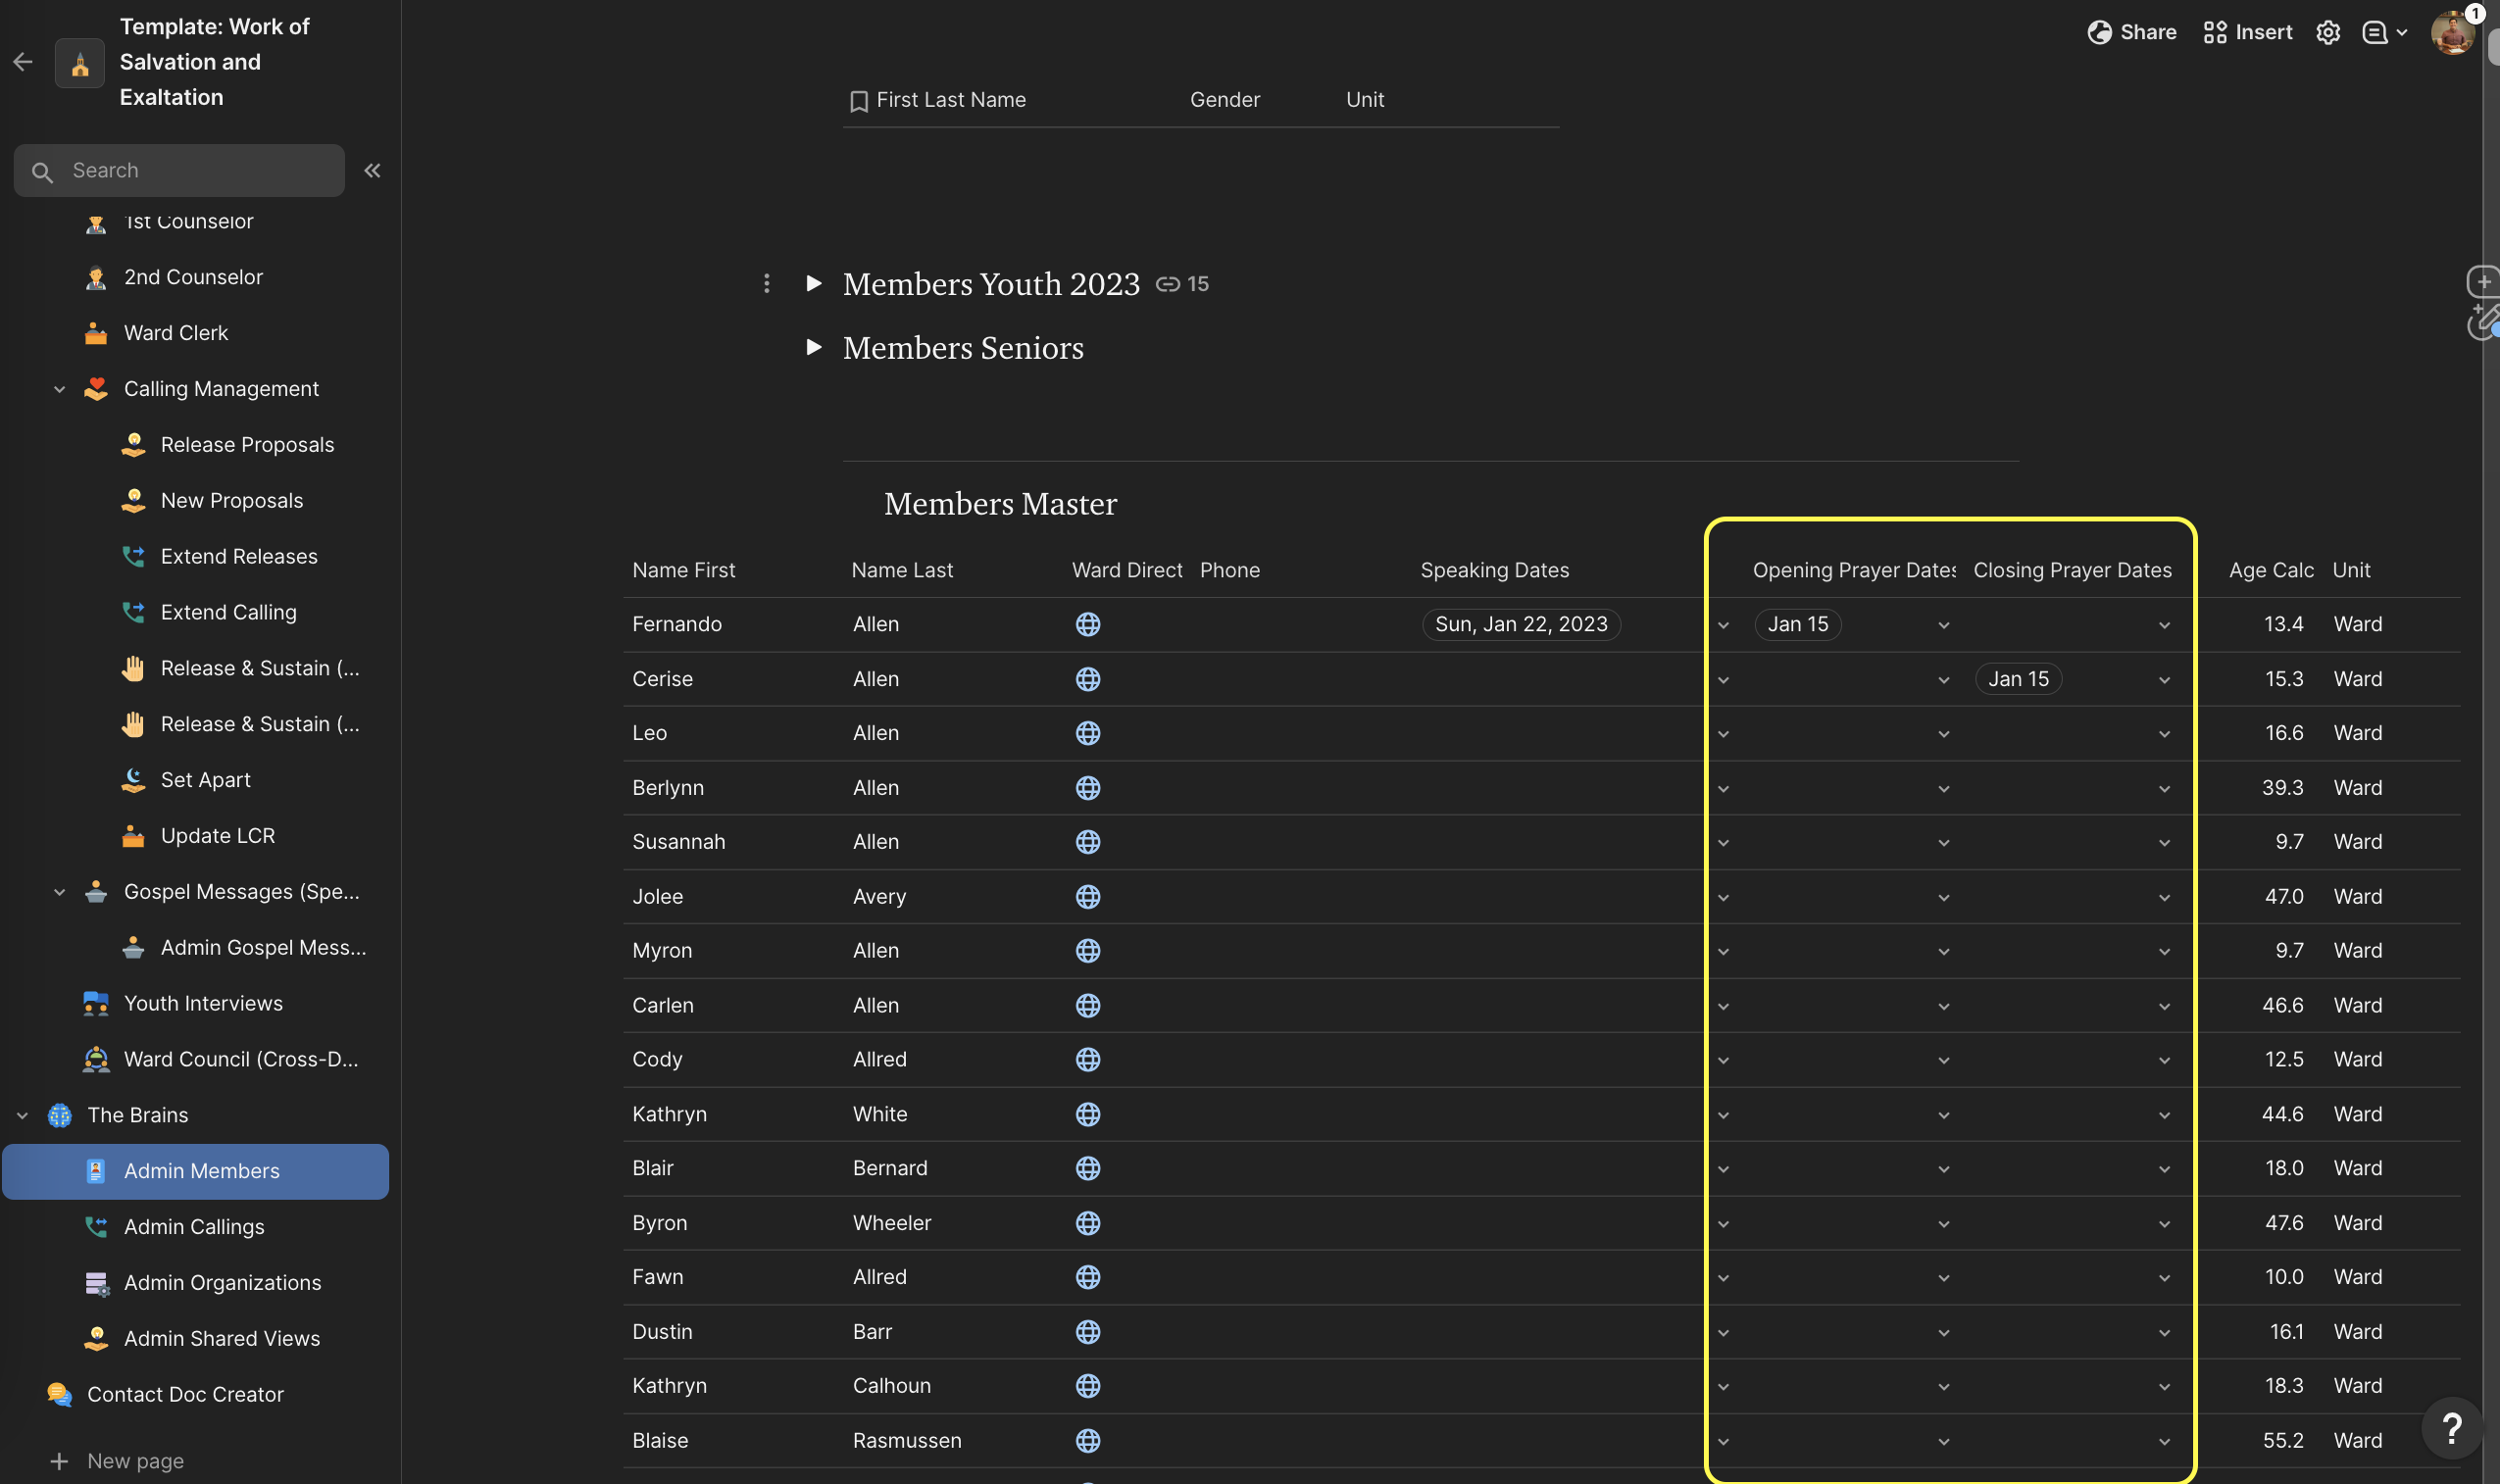2500x1484 pixels.
Task: Click the settings gear icon
Action: pyautogui.click(x=2327, y=33)
